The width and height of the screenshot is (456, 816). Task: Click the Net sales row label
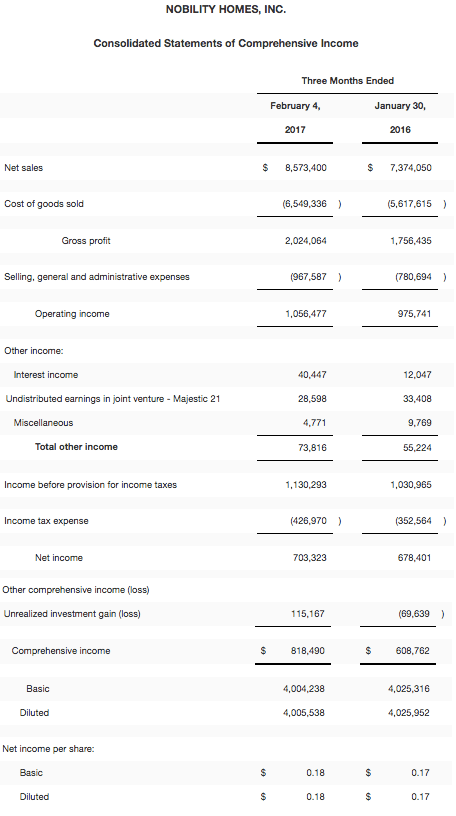coord(23,168)
